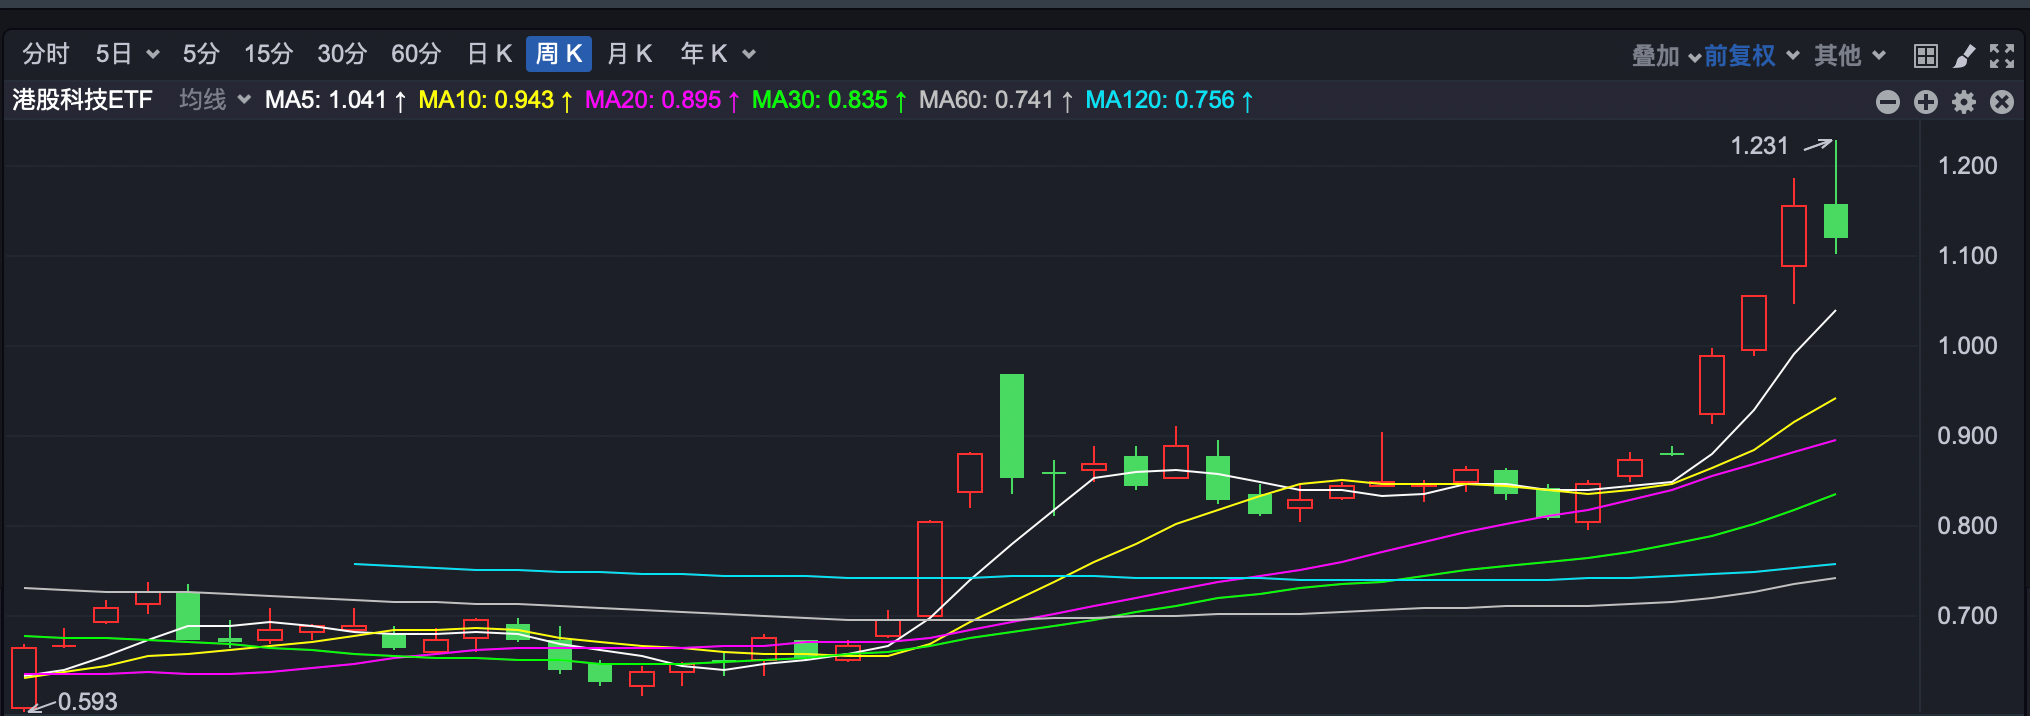The width and height of the screenshot is (2030, 716).
Task: Click the plus zoom-in chart button
Action: [x=1925, y=102]
